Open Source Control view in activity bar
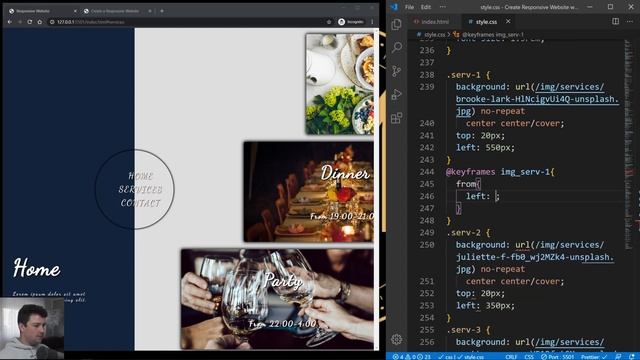This screenshot has width=640, height=360. 396,71
